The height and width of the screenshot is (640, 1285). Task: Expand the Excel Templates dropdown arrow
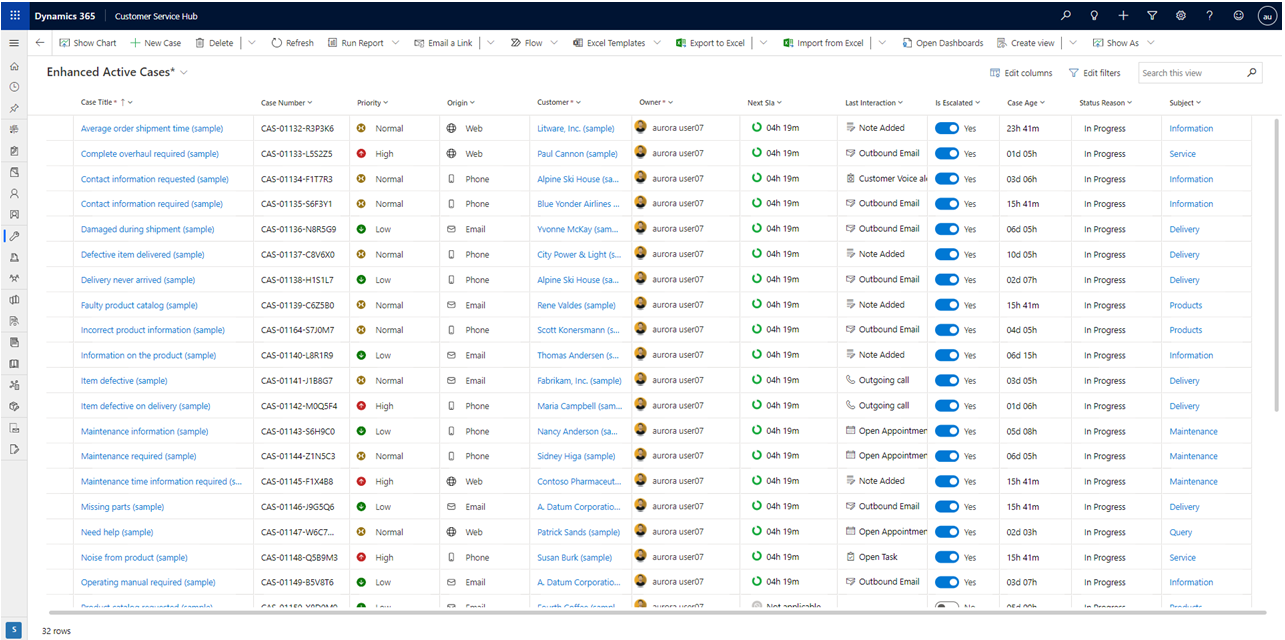click(656, 43)
